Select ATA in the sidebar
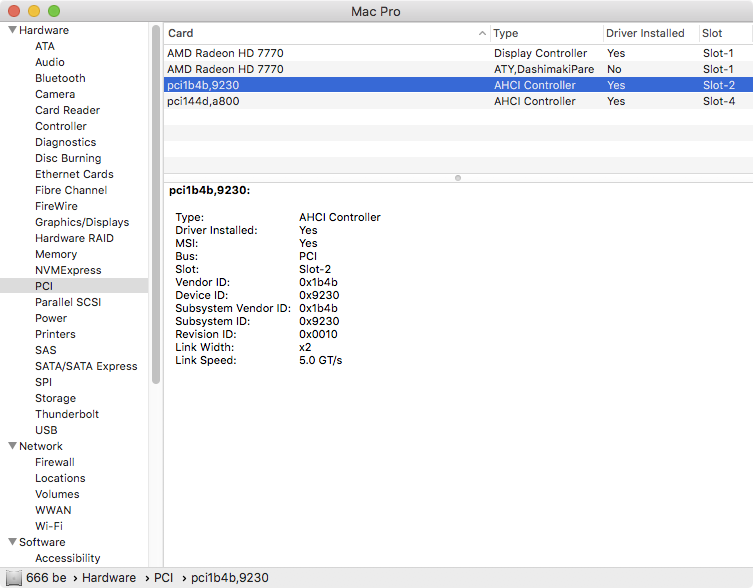The image size is (753, 588). 45,46
